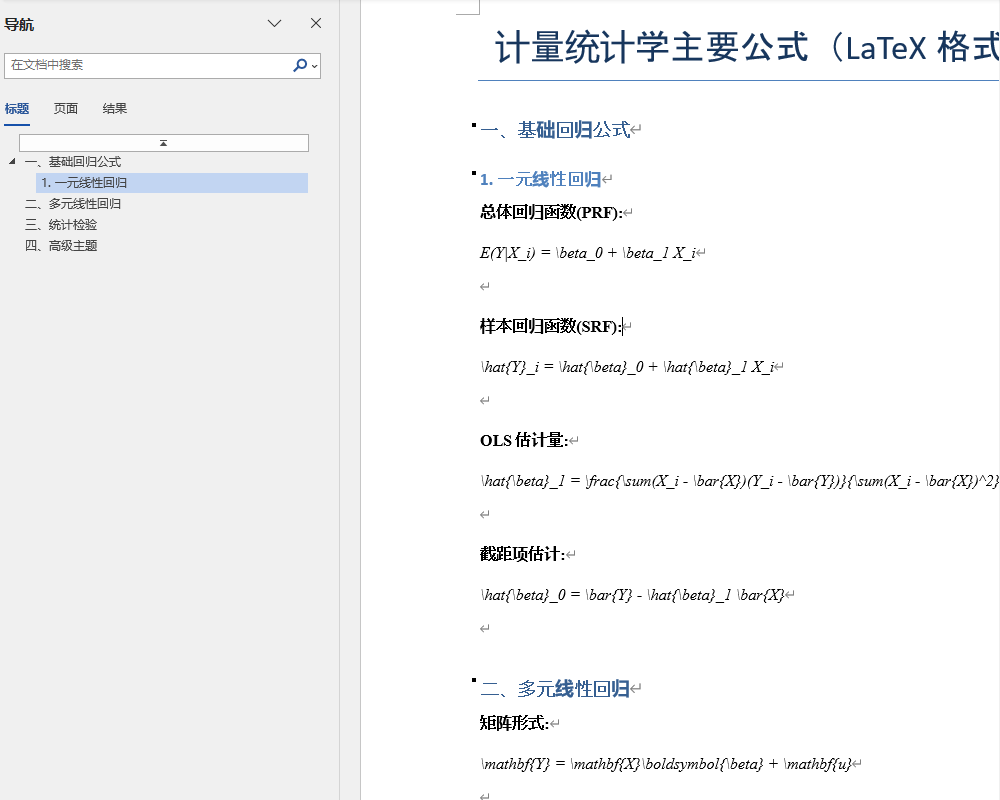Click the E(Y|X_i) formula line
Screen dimensions: 1000x800
587,253
